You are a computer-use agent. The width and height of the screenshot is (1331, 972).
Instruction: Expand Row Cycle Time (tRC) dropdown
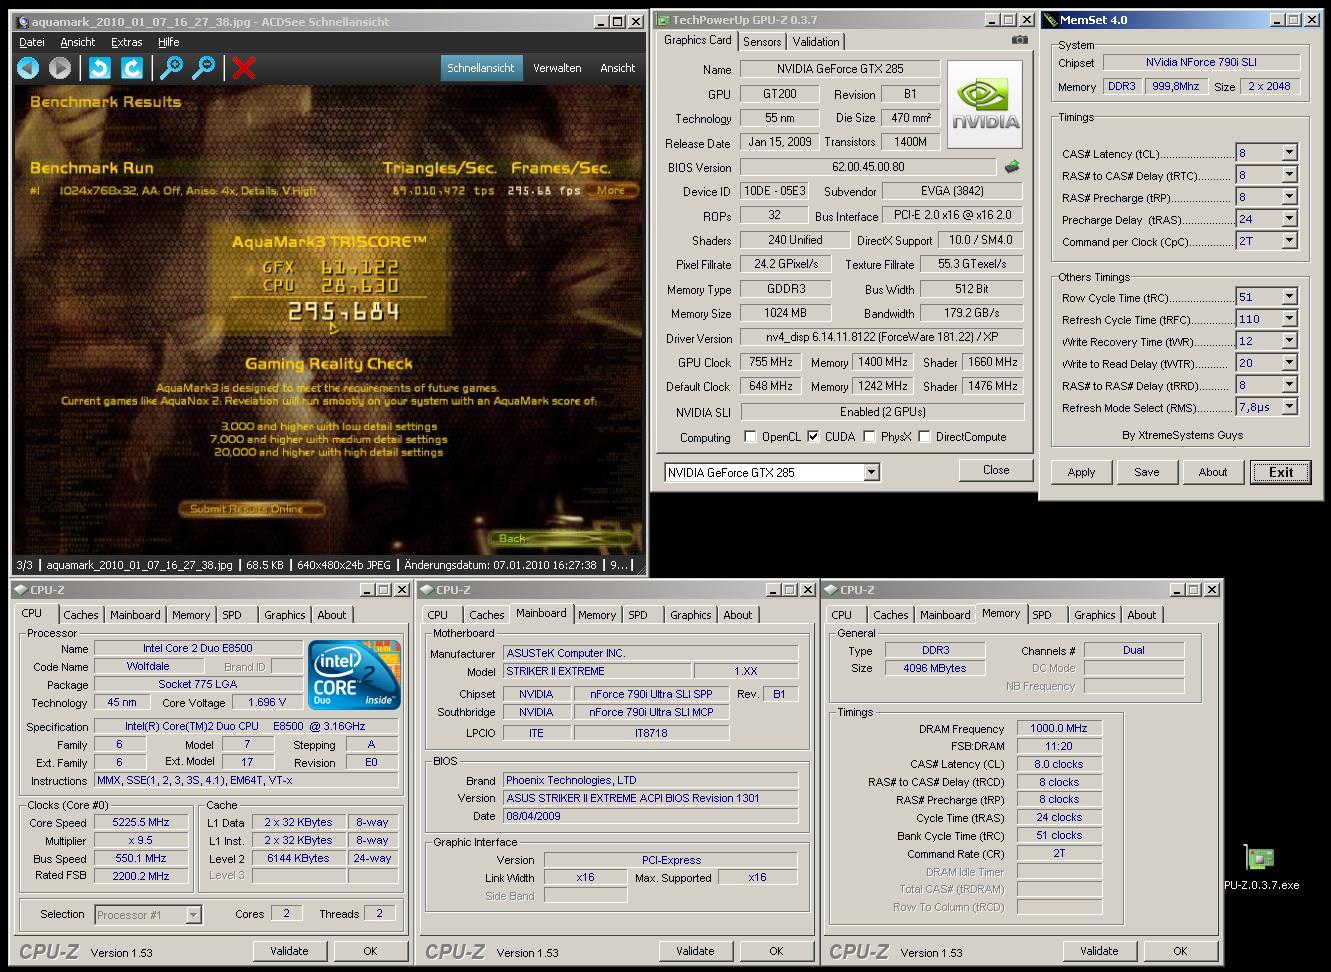tap(1289, 297)
